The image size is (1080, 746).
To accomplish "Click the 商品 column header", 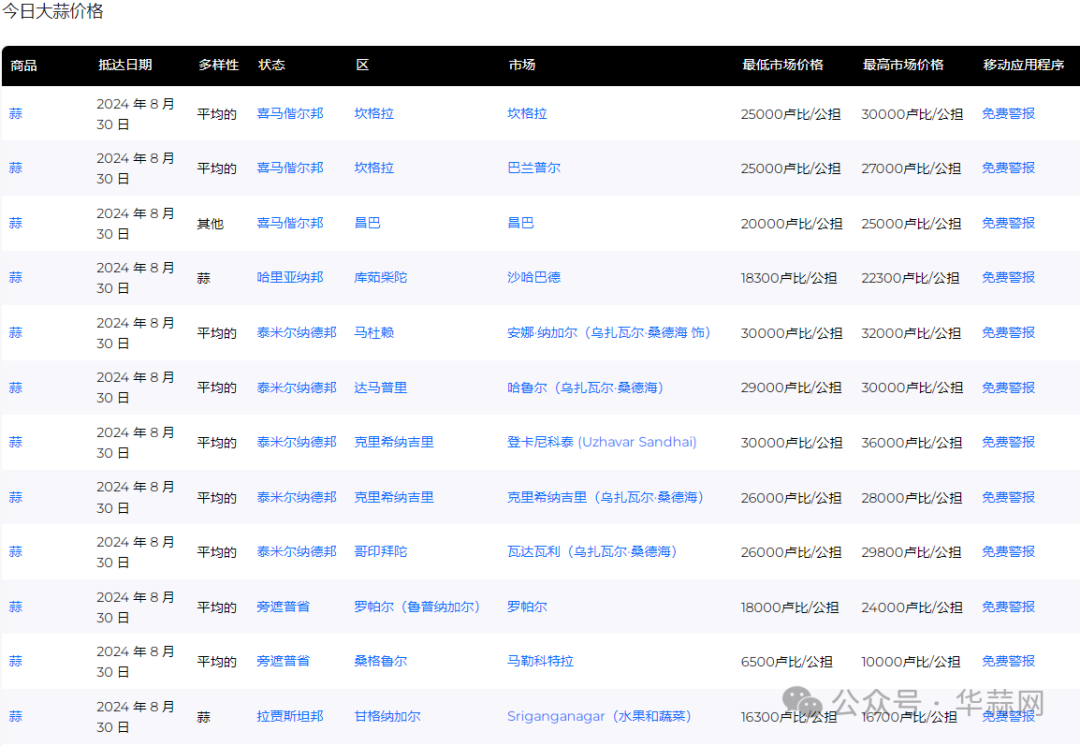I will click(23, 65).
